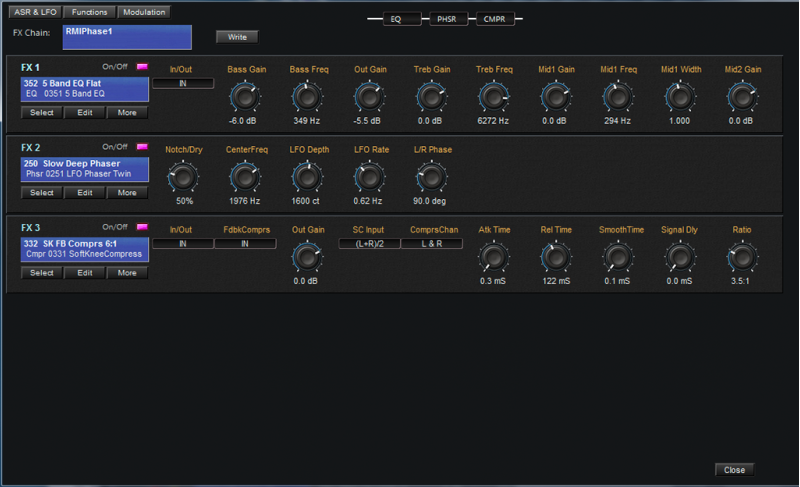Click the CMPR block in signal chain
This screenshot has width=800, height=487.
click(493, 19)
